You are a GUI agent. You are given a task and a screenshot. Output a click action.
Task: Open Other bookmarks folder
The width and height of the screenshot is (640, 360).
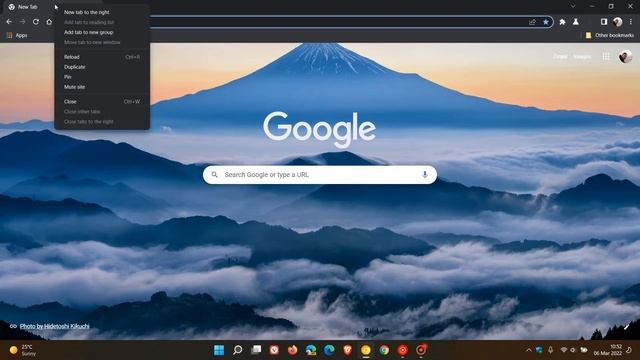pos(610,36)
